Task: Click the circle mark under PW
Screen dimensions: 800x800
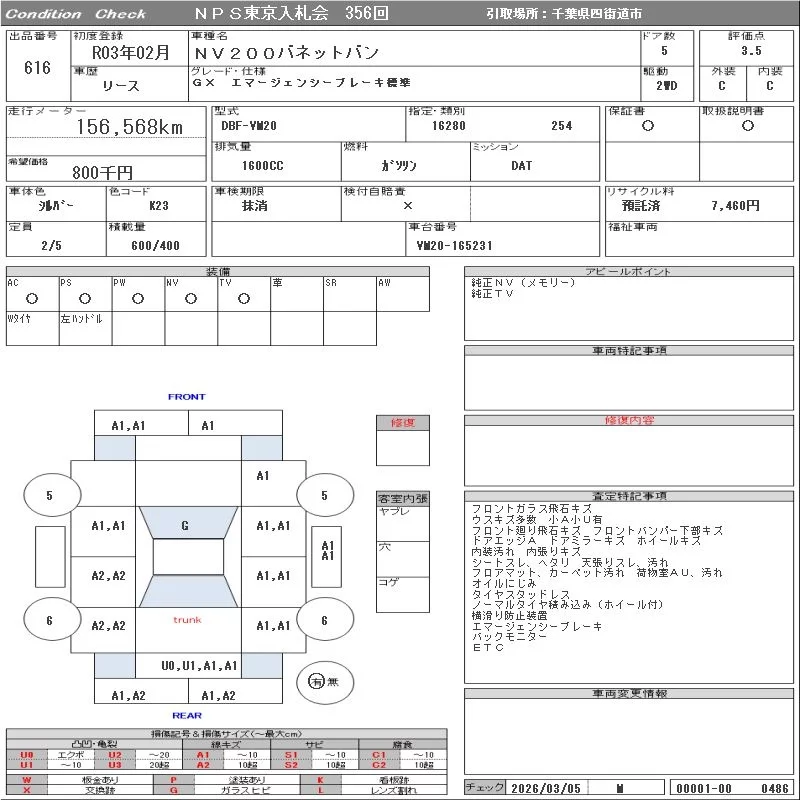Action: tap(138, 298)
